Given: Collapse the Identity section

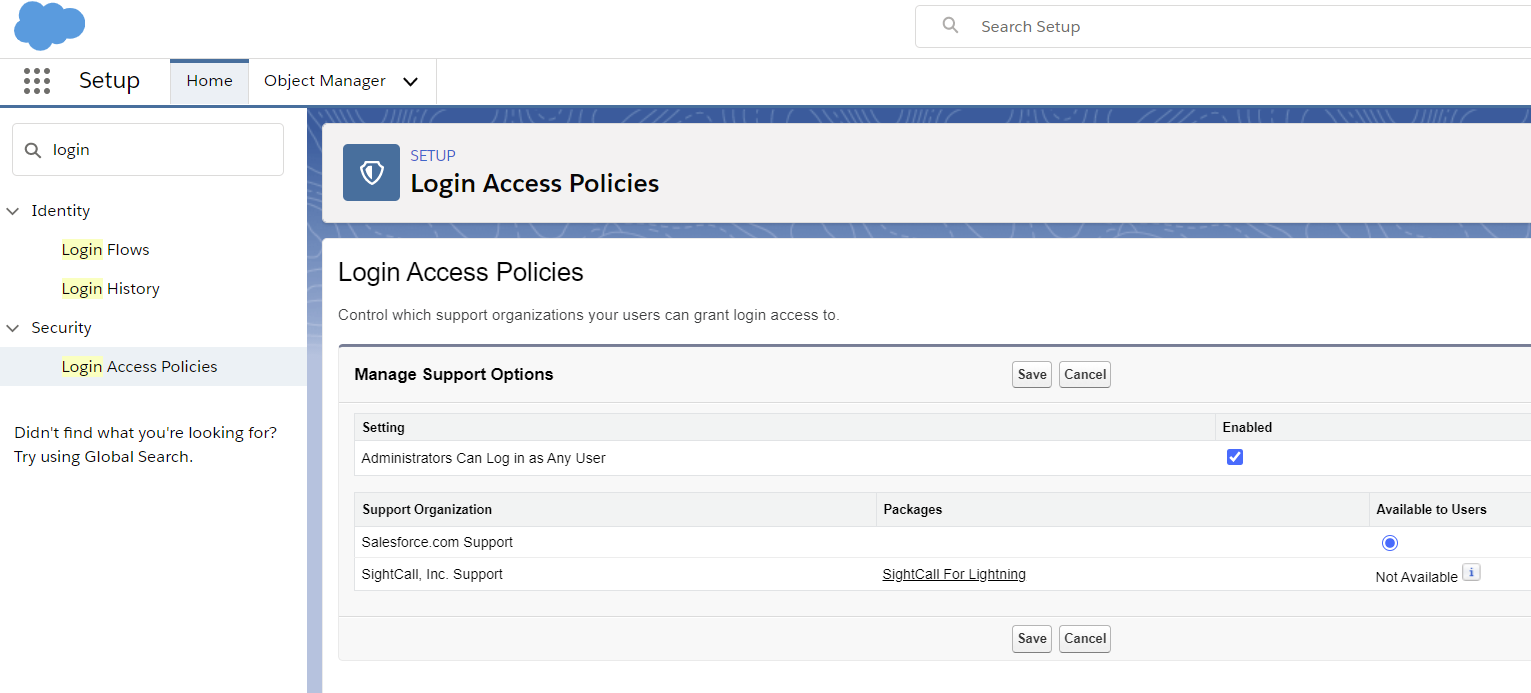Looking at the screenshot, I should tap(13, 211).
